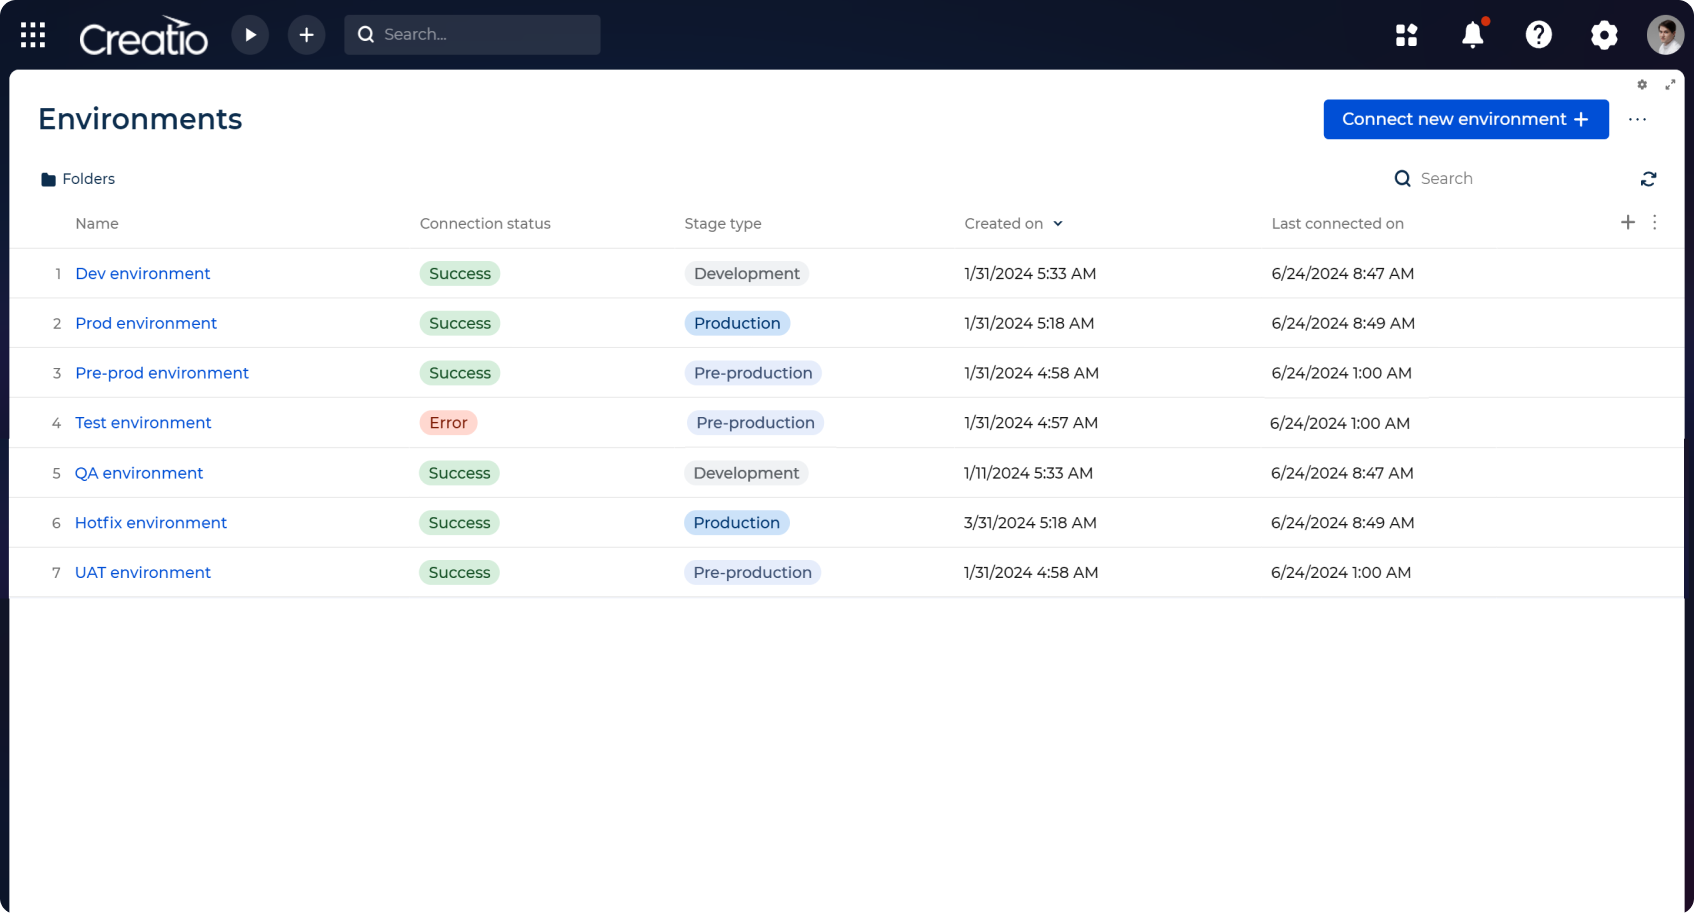Click the process run arrow icon
This screenshot has height=914, width=1694.
tap(250, 34)
